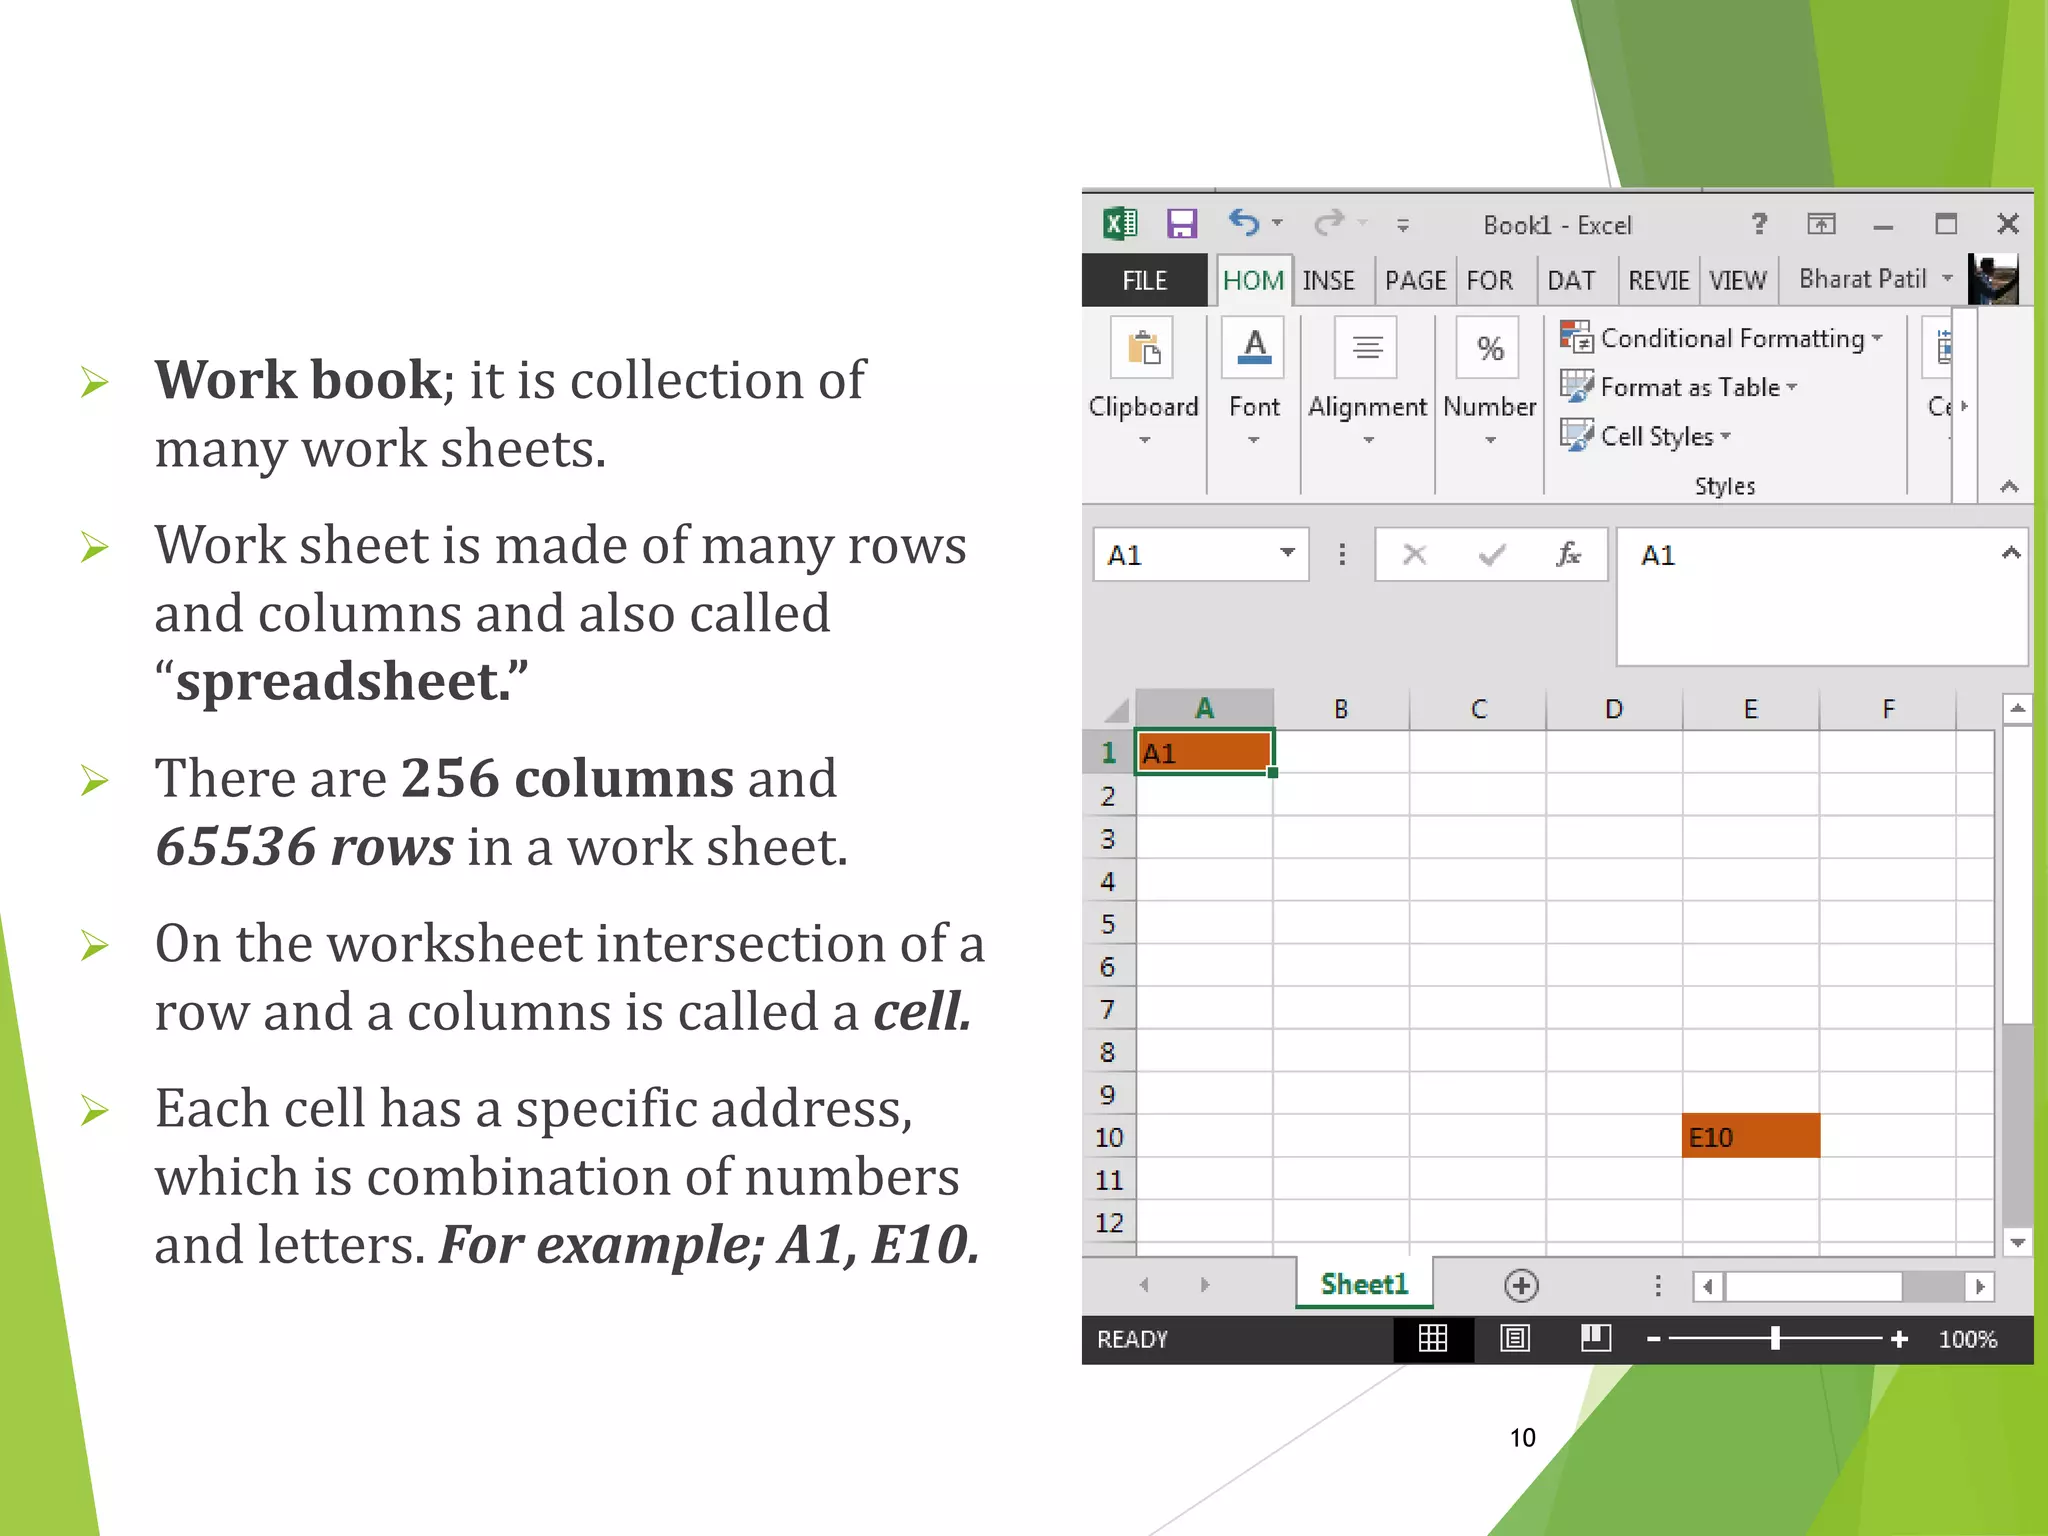Open the Customize Quick Access Toolbar arrow
Viewport: 2048px width, 1536px height.
coord(1403,226)
